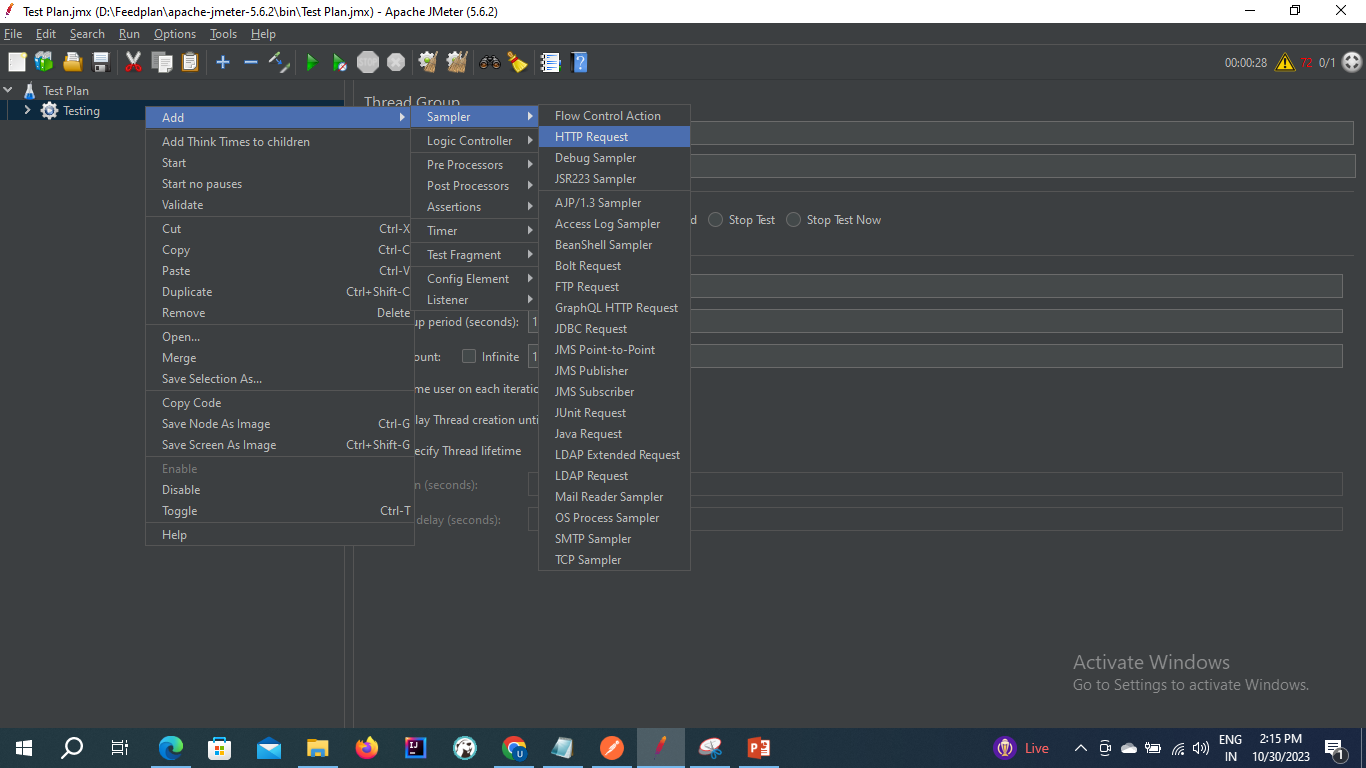Click the Search binoculars icon
Viewport: 1366px width, 768px height.
click(x=489, y=62)
